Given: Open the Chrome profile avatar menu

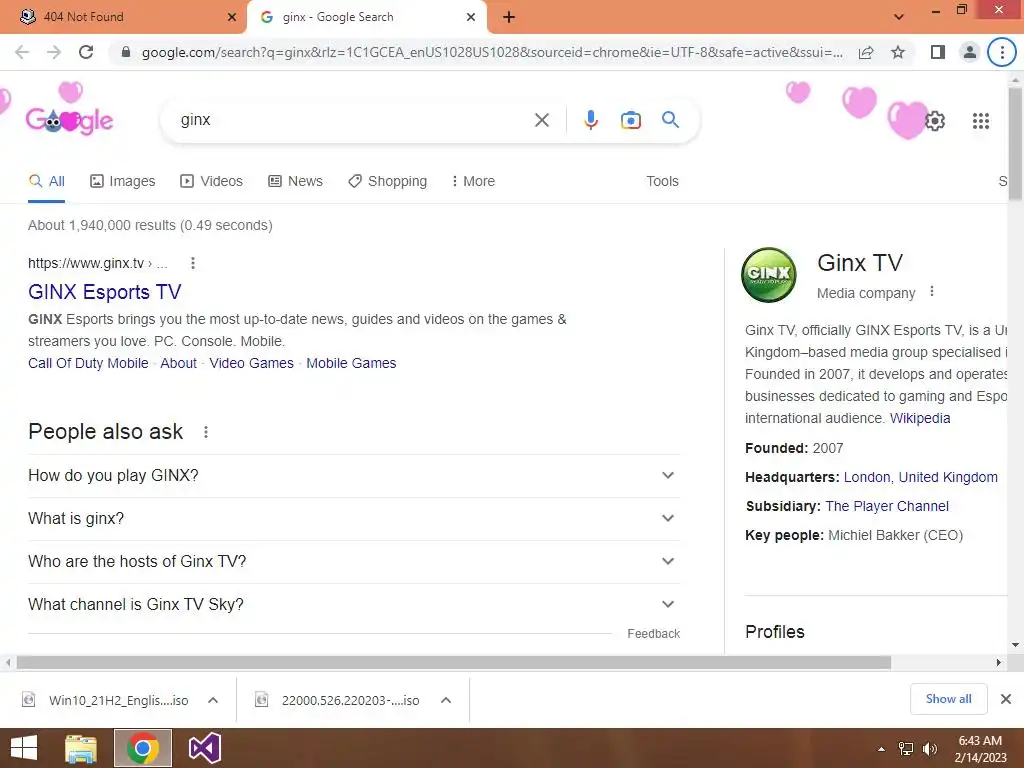Looking at the screenshot, I should click(970, 52).
